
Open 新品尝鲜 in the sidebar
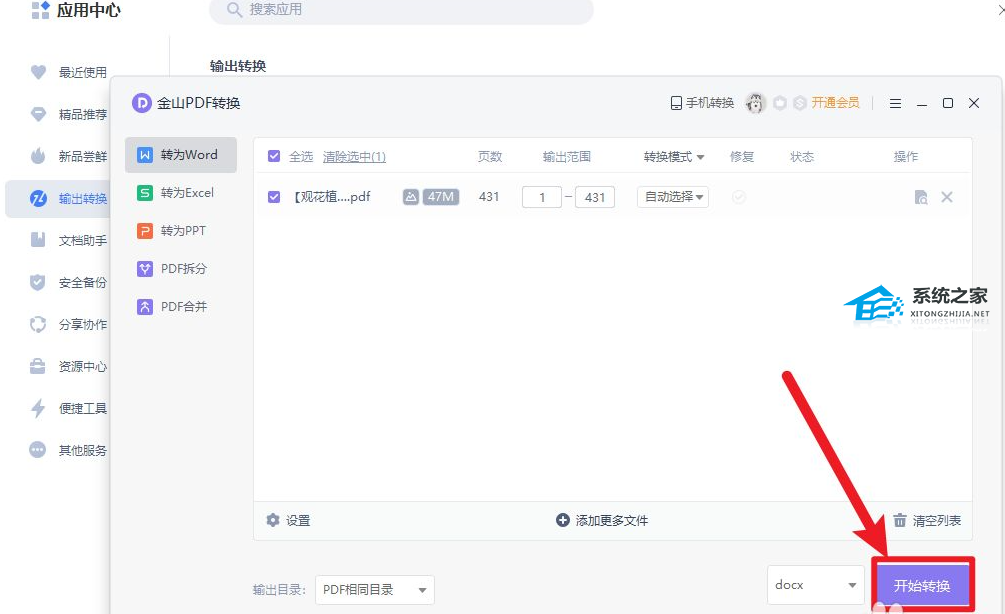tap(69, 156)
